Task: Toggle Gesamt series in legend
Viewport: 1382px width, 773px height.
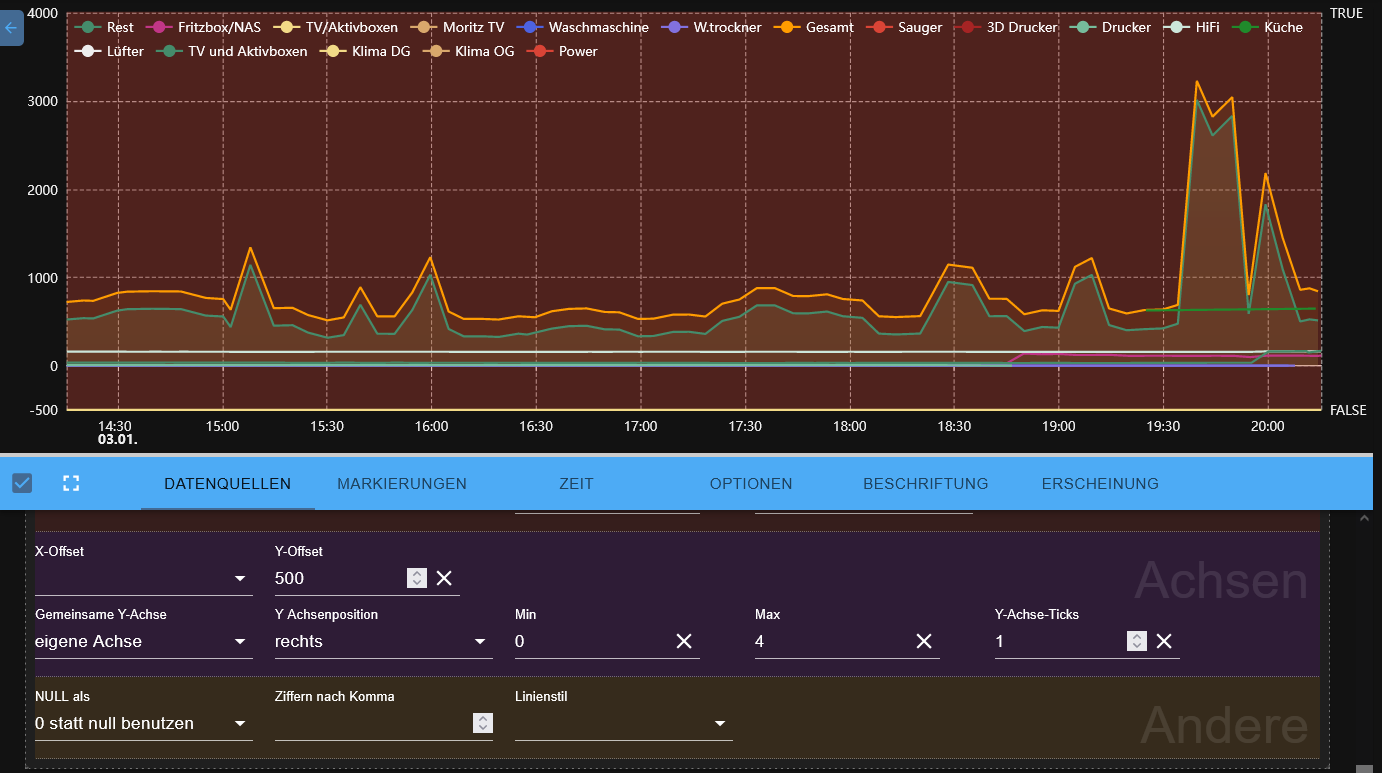Action: click(816, 27)
